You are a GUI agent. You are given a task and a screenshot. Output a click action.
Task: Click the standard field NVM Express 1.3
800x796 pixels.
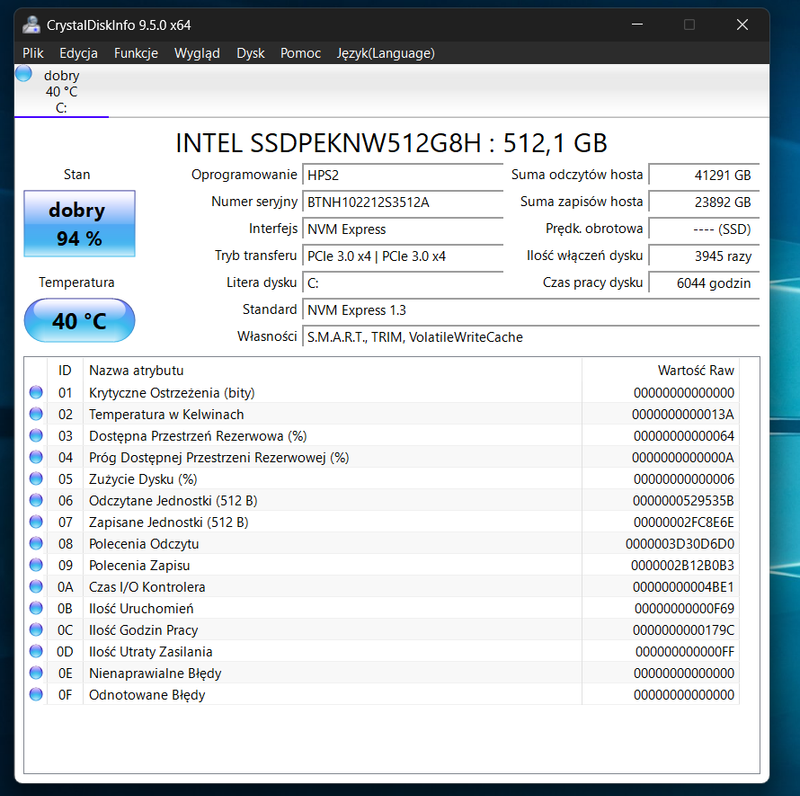[531, 310]
